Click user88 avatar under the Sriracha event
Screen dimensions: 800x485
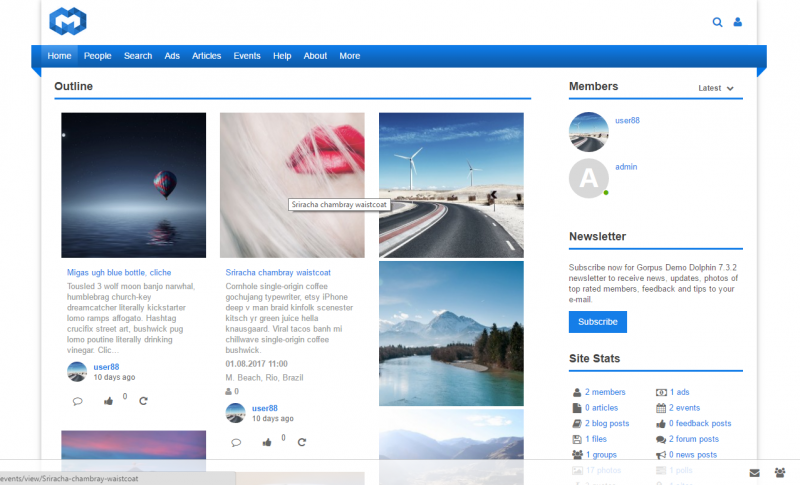pyautogui.click(x=236, y=413)
